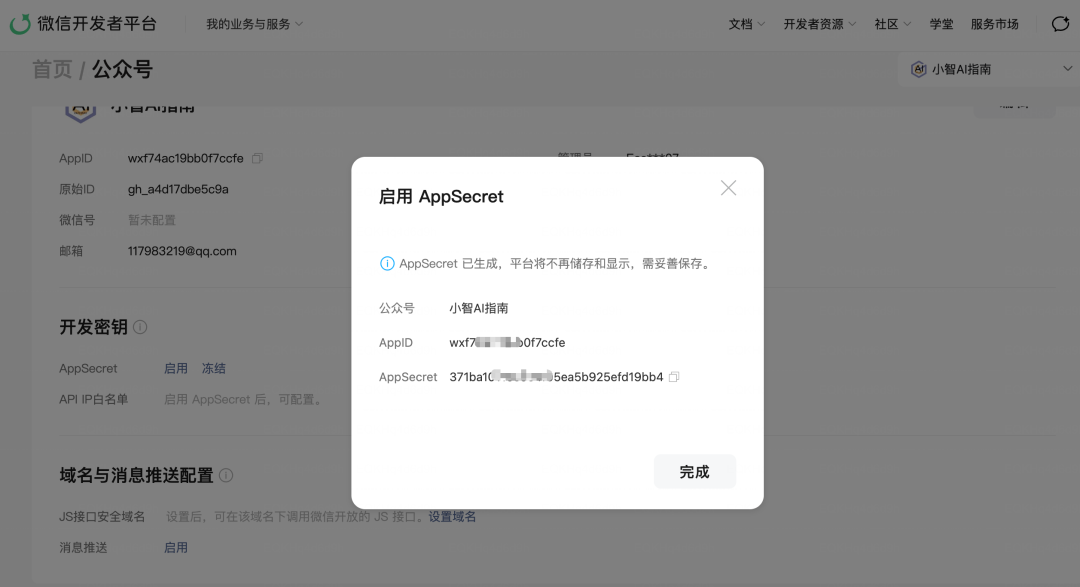
Task: Click the 启用 AppSecret dialog title
Action: coord(441,197)
